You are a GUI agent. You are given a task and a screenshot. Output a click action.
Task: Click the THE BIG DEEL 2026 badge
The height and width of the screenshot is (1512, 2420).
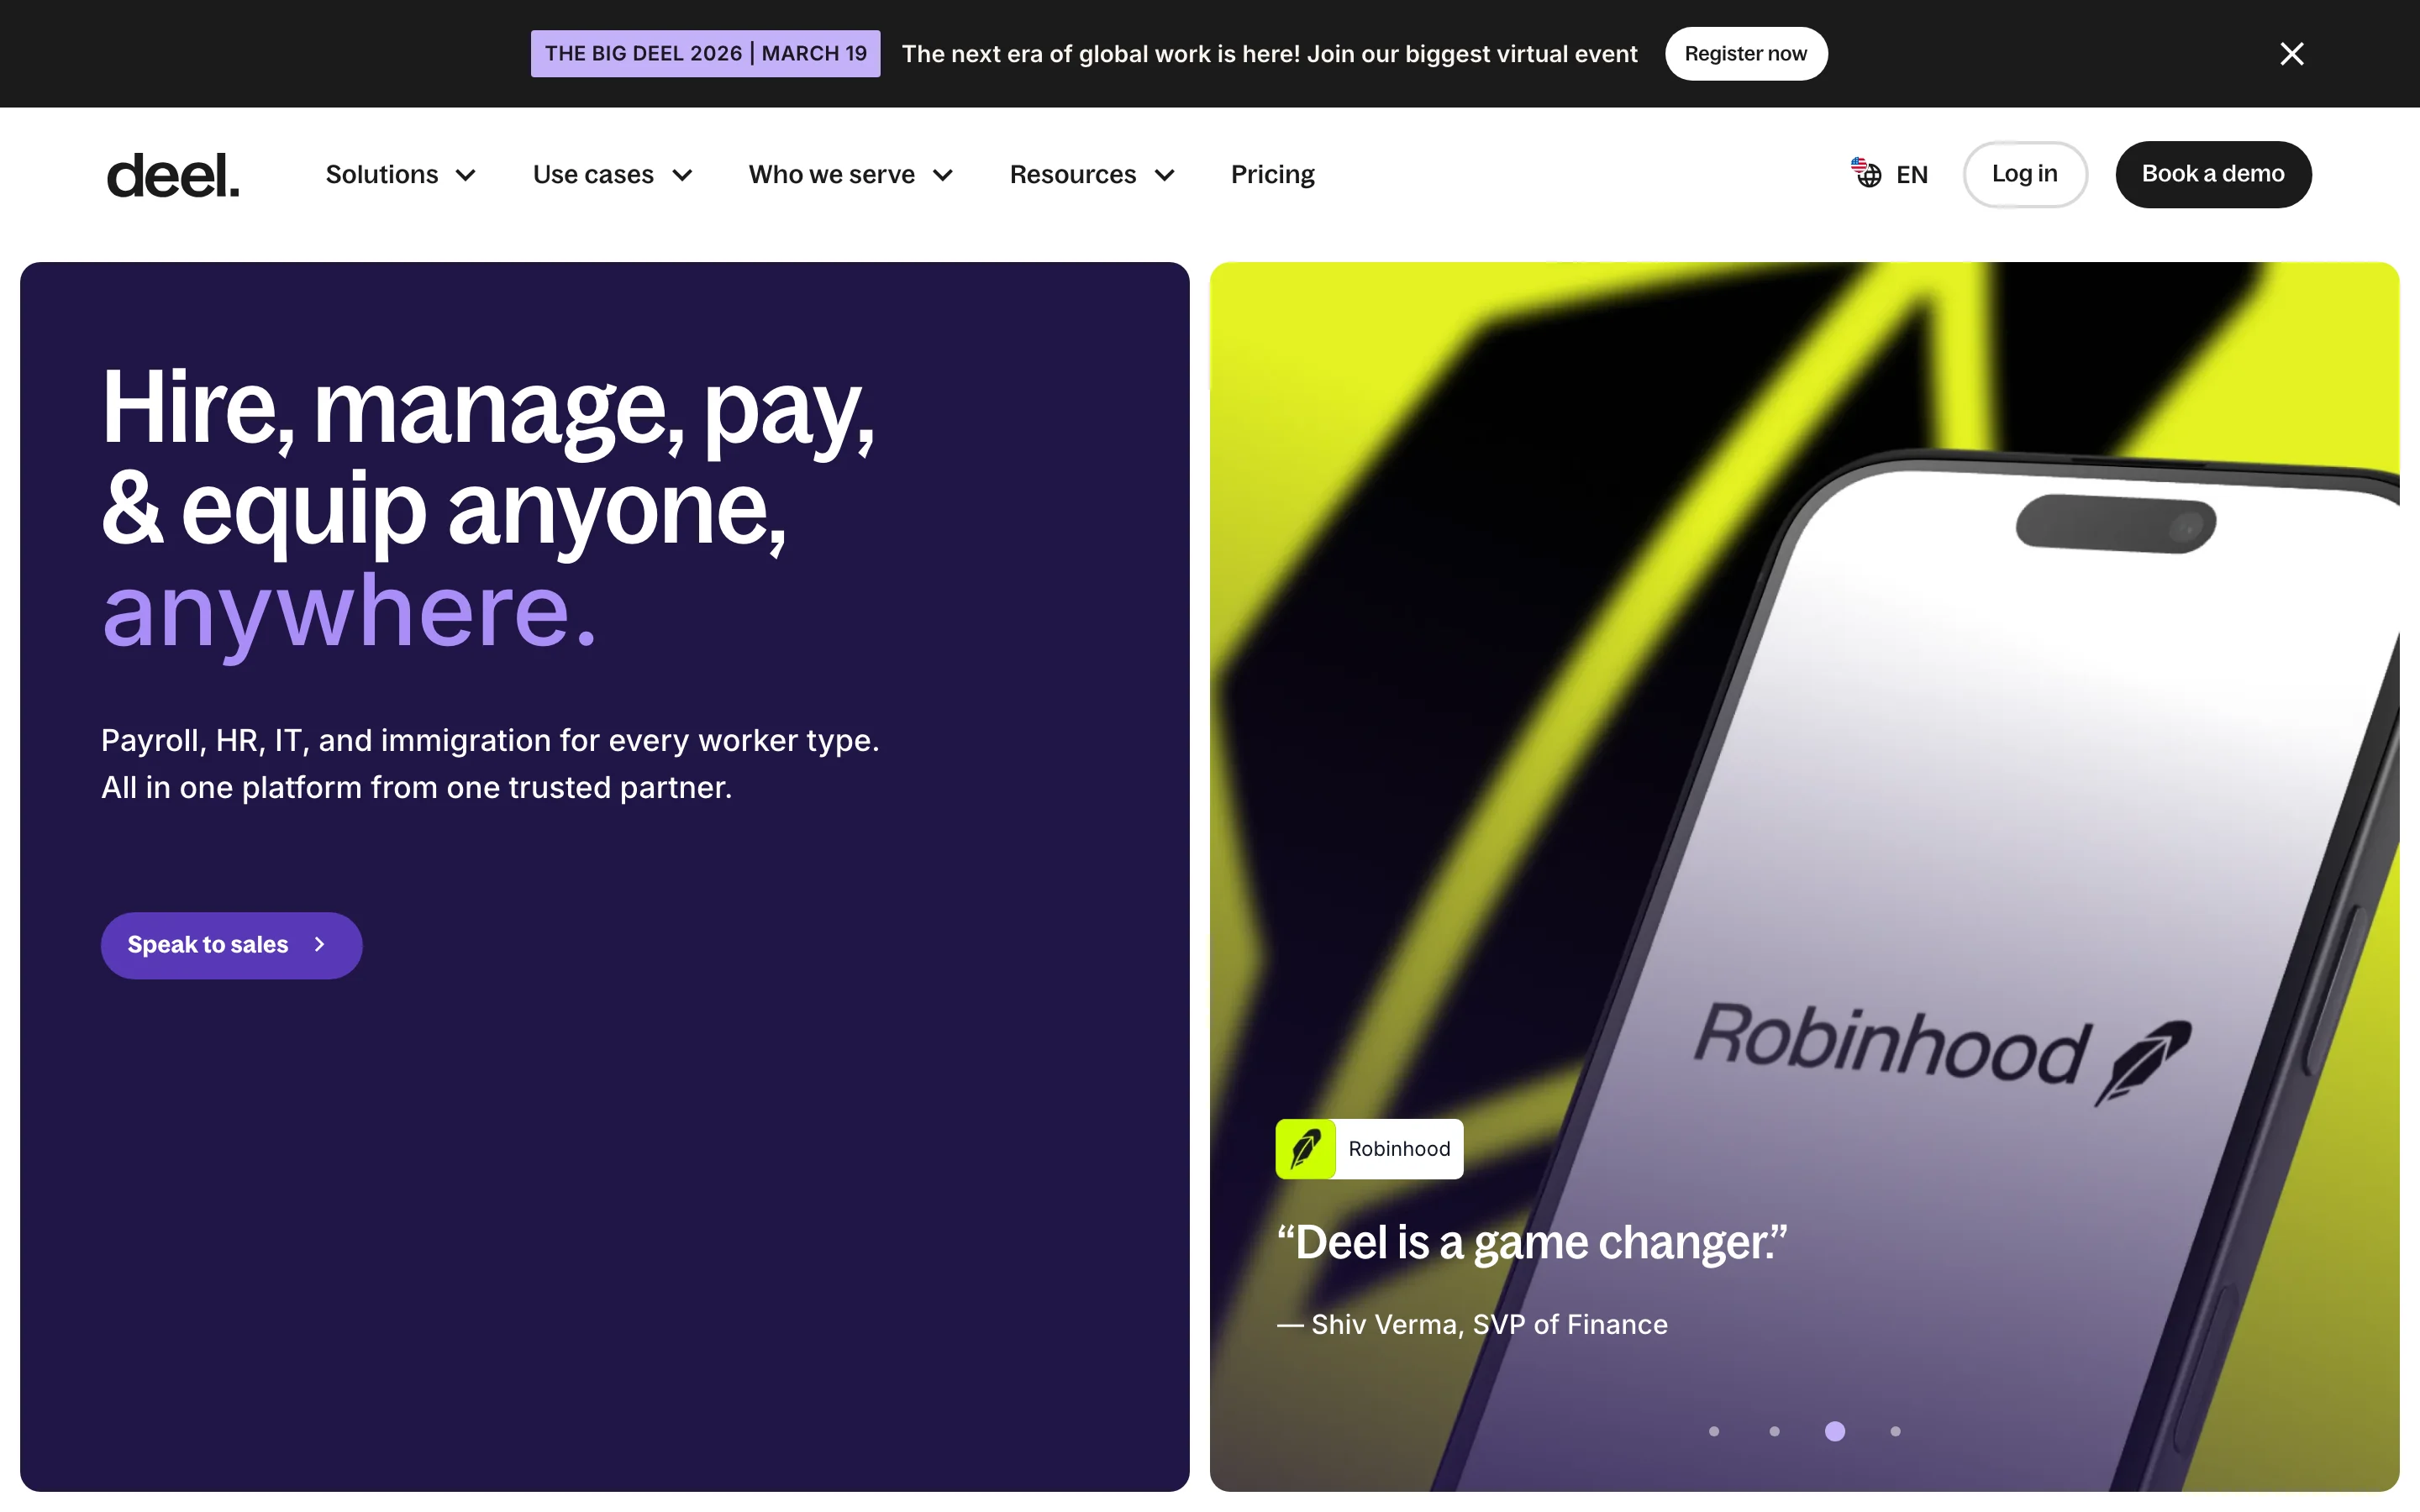(x=705, y=54)
